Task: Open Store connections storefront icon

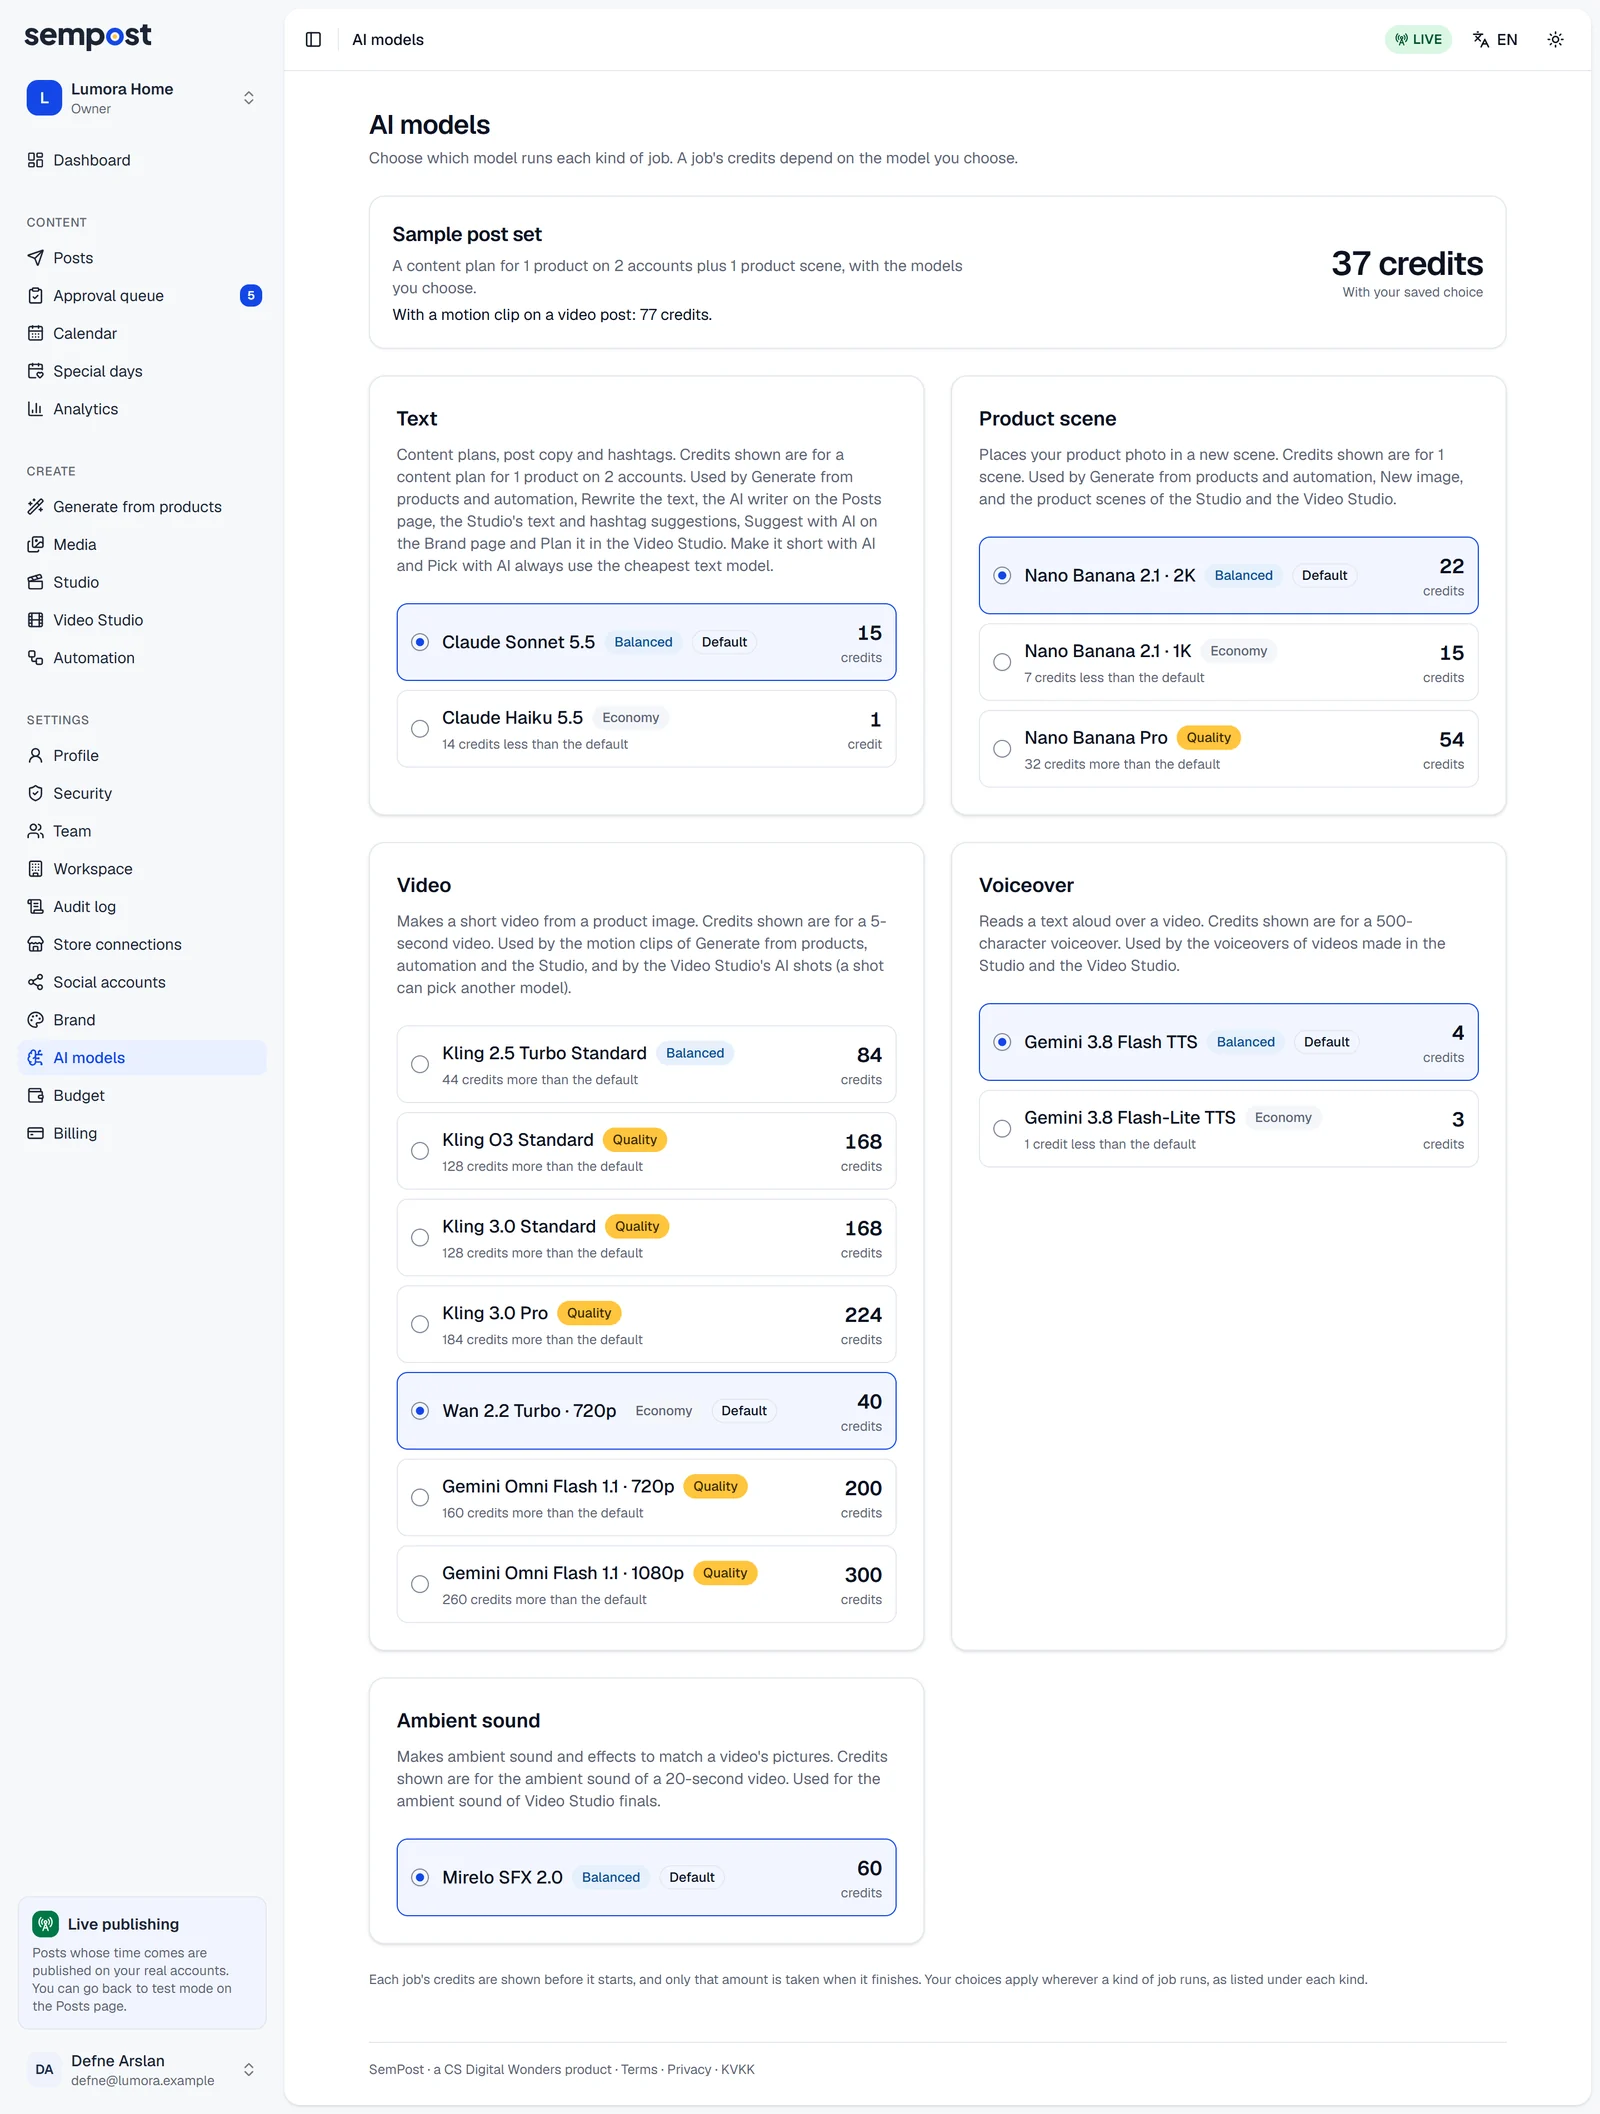Action: 36,944
